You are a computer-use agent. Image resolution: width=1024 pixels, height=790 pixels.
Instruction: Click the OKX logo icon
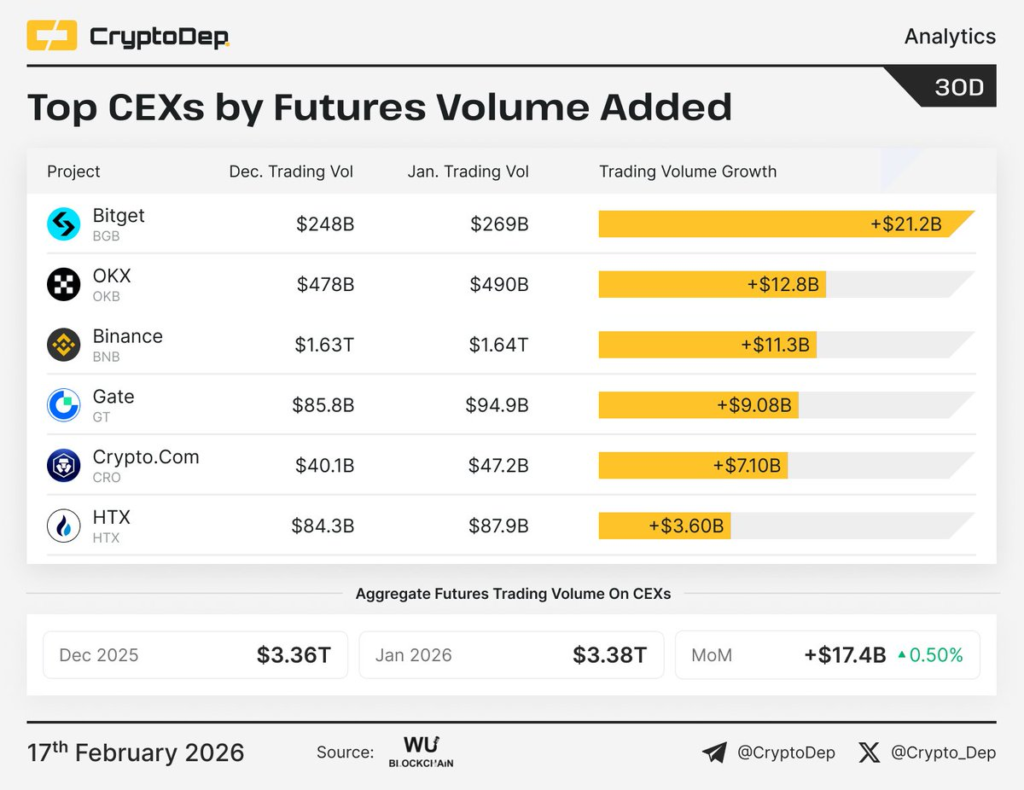click(64, 285)
